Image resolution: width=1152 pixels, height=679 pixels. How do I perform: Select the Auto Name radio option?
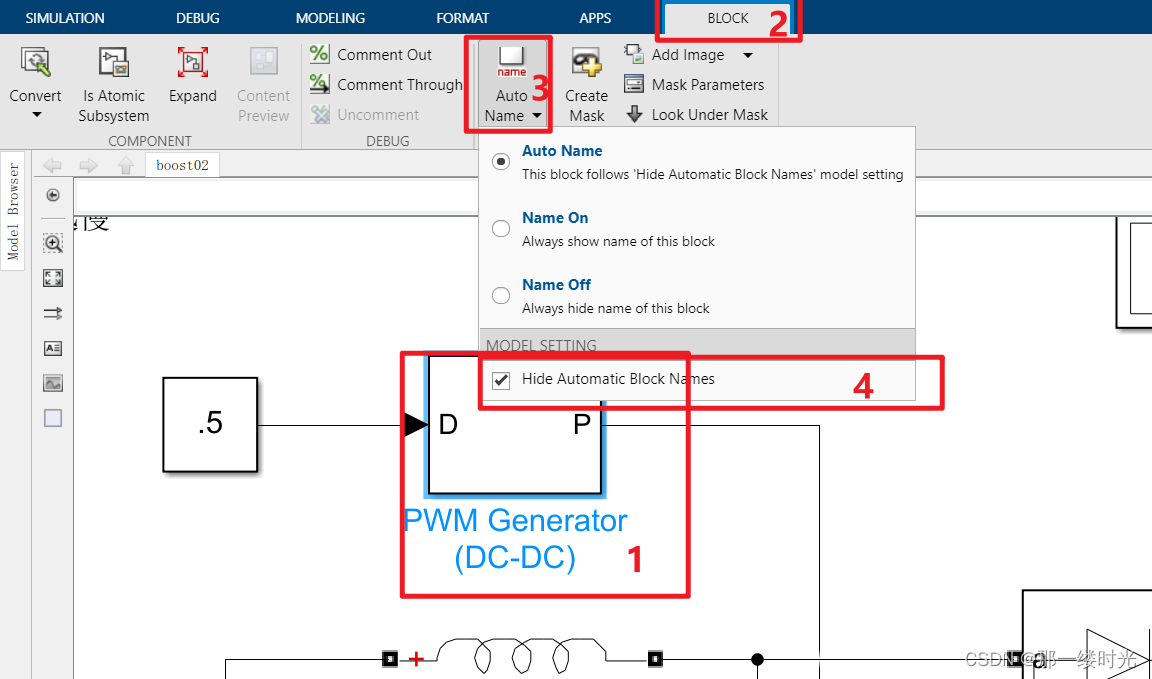click(501, 162)
